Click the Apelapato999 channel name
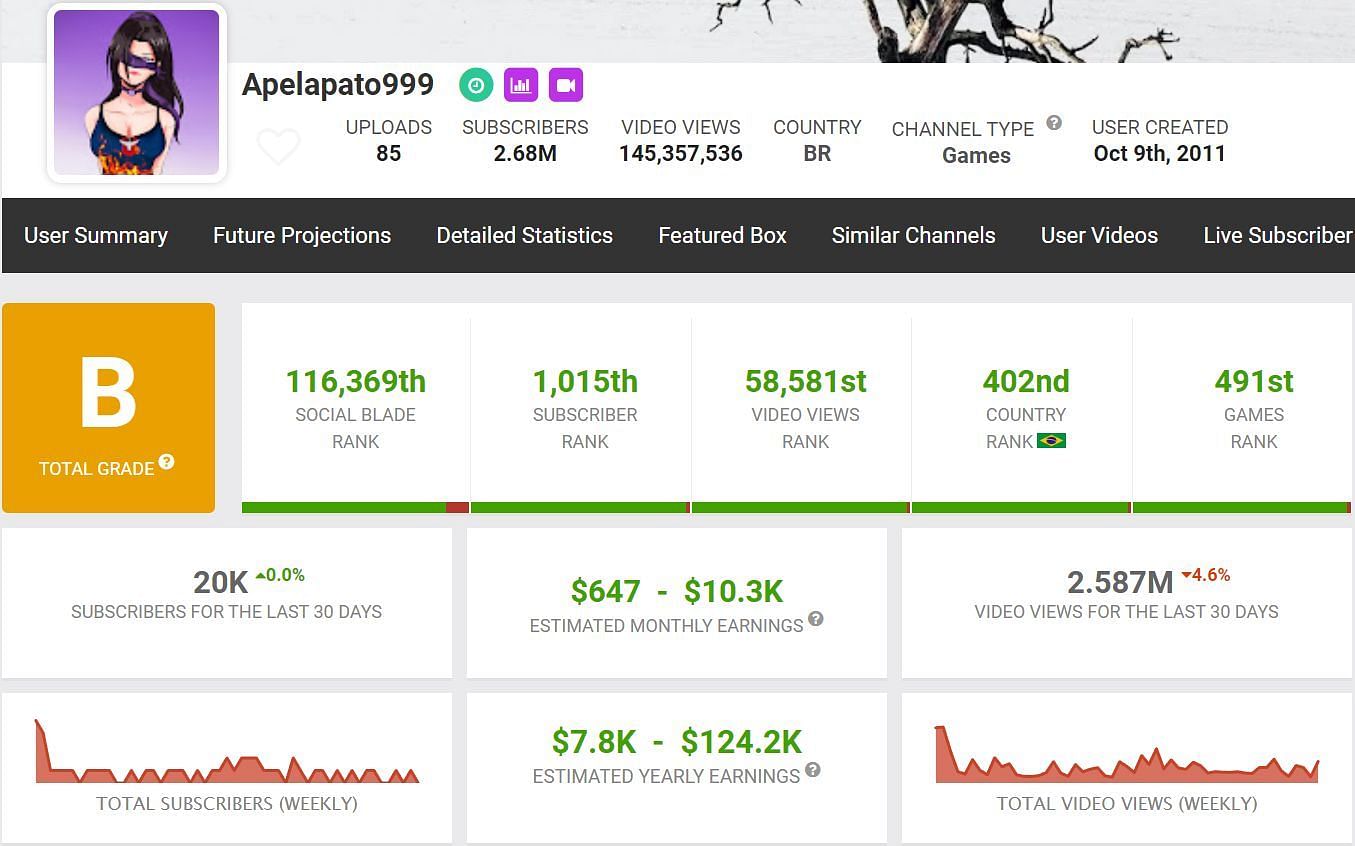1355x846 pixels. click(338, 85)
